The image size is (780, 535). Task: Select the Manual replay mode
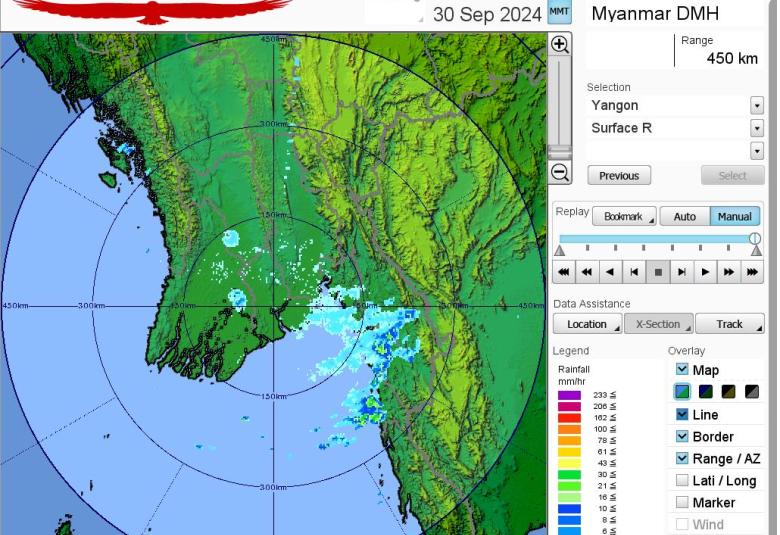click(x=734, y=217)
